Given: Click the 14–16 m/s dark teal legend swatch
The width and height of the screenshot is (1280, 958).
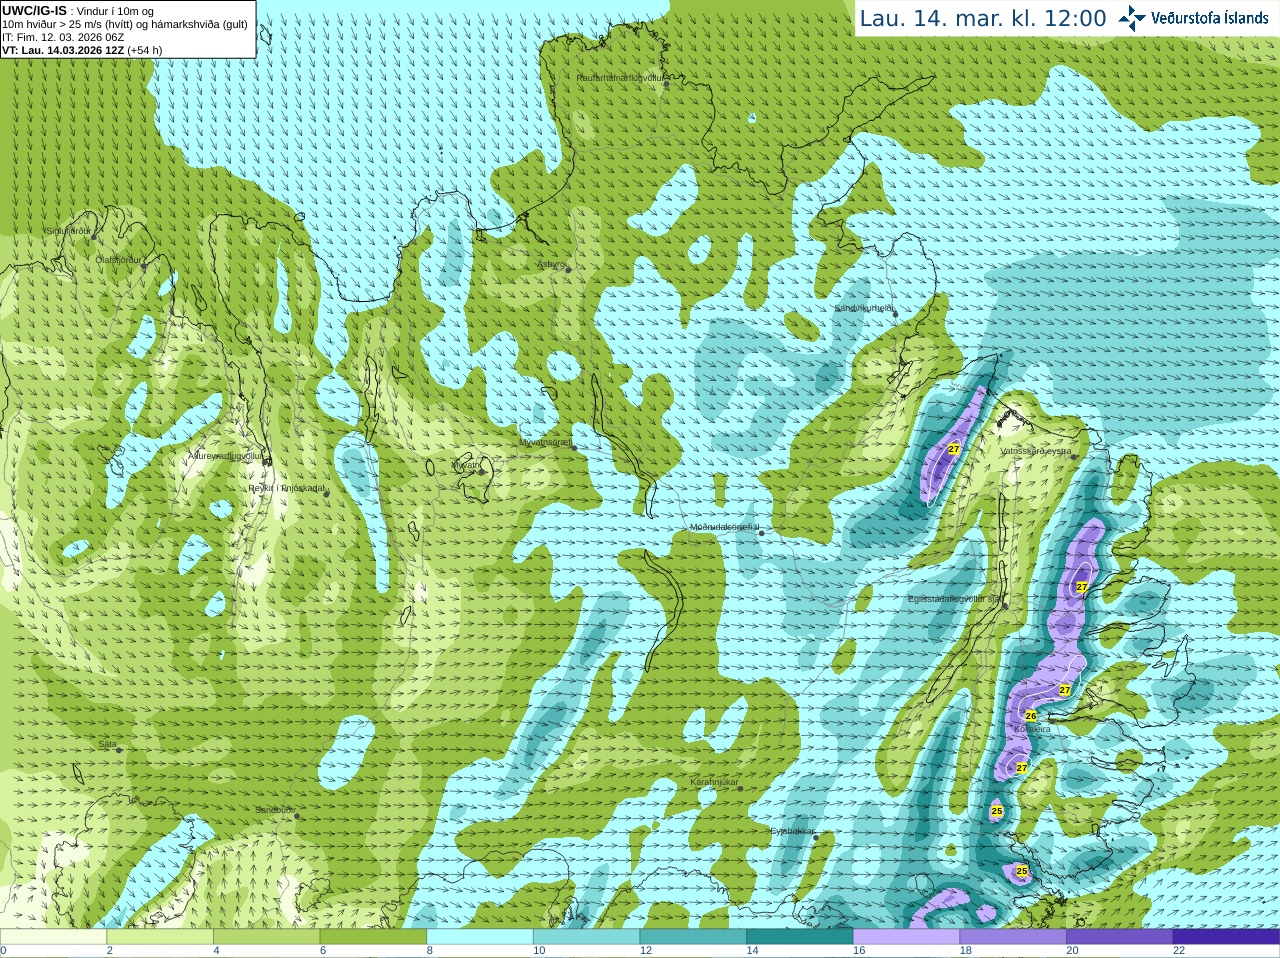Looking at the screenshot, I should [x=800, y=937].
